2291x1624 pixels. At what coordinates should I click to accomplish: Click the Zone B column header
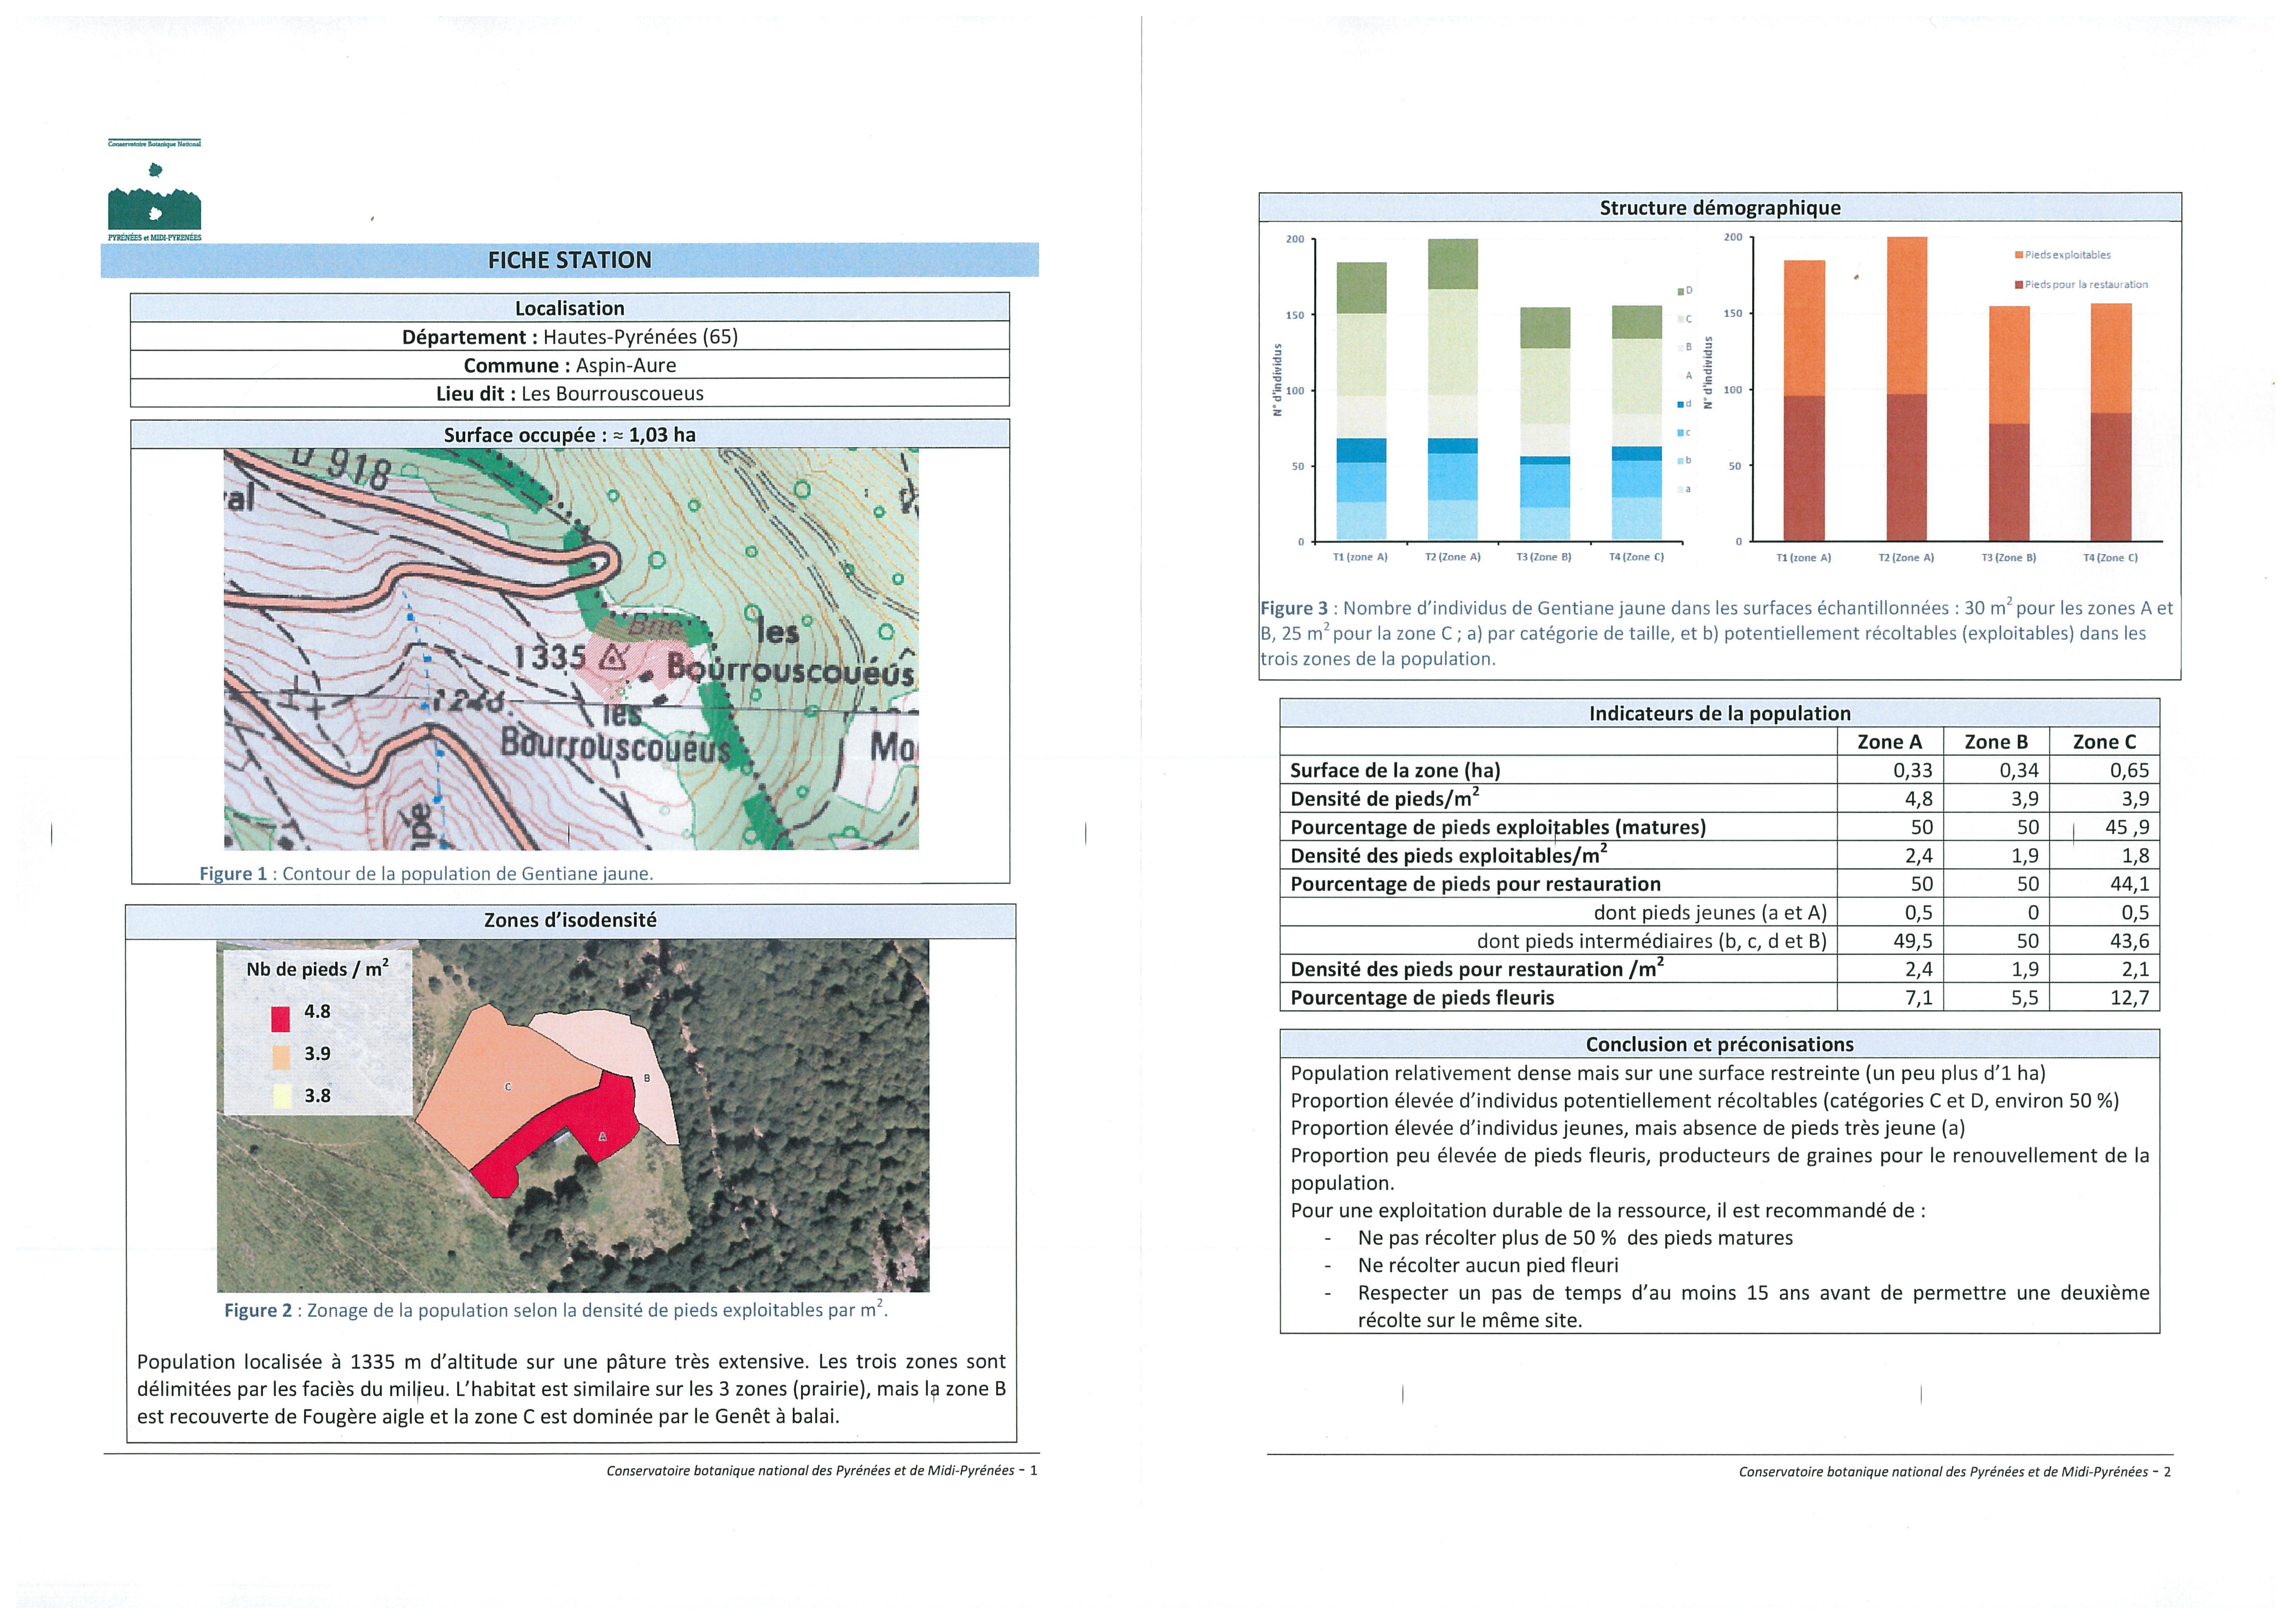1996,742
